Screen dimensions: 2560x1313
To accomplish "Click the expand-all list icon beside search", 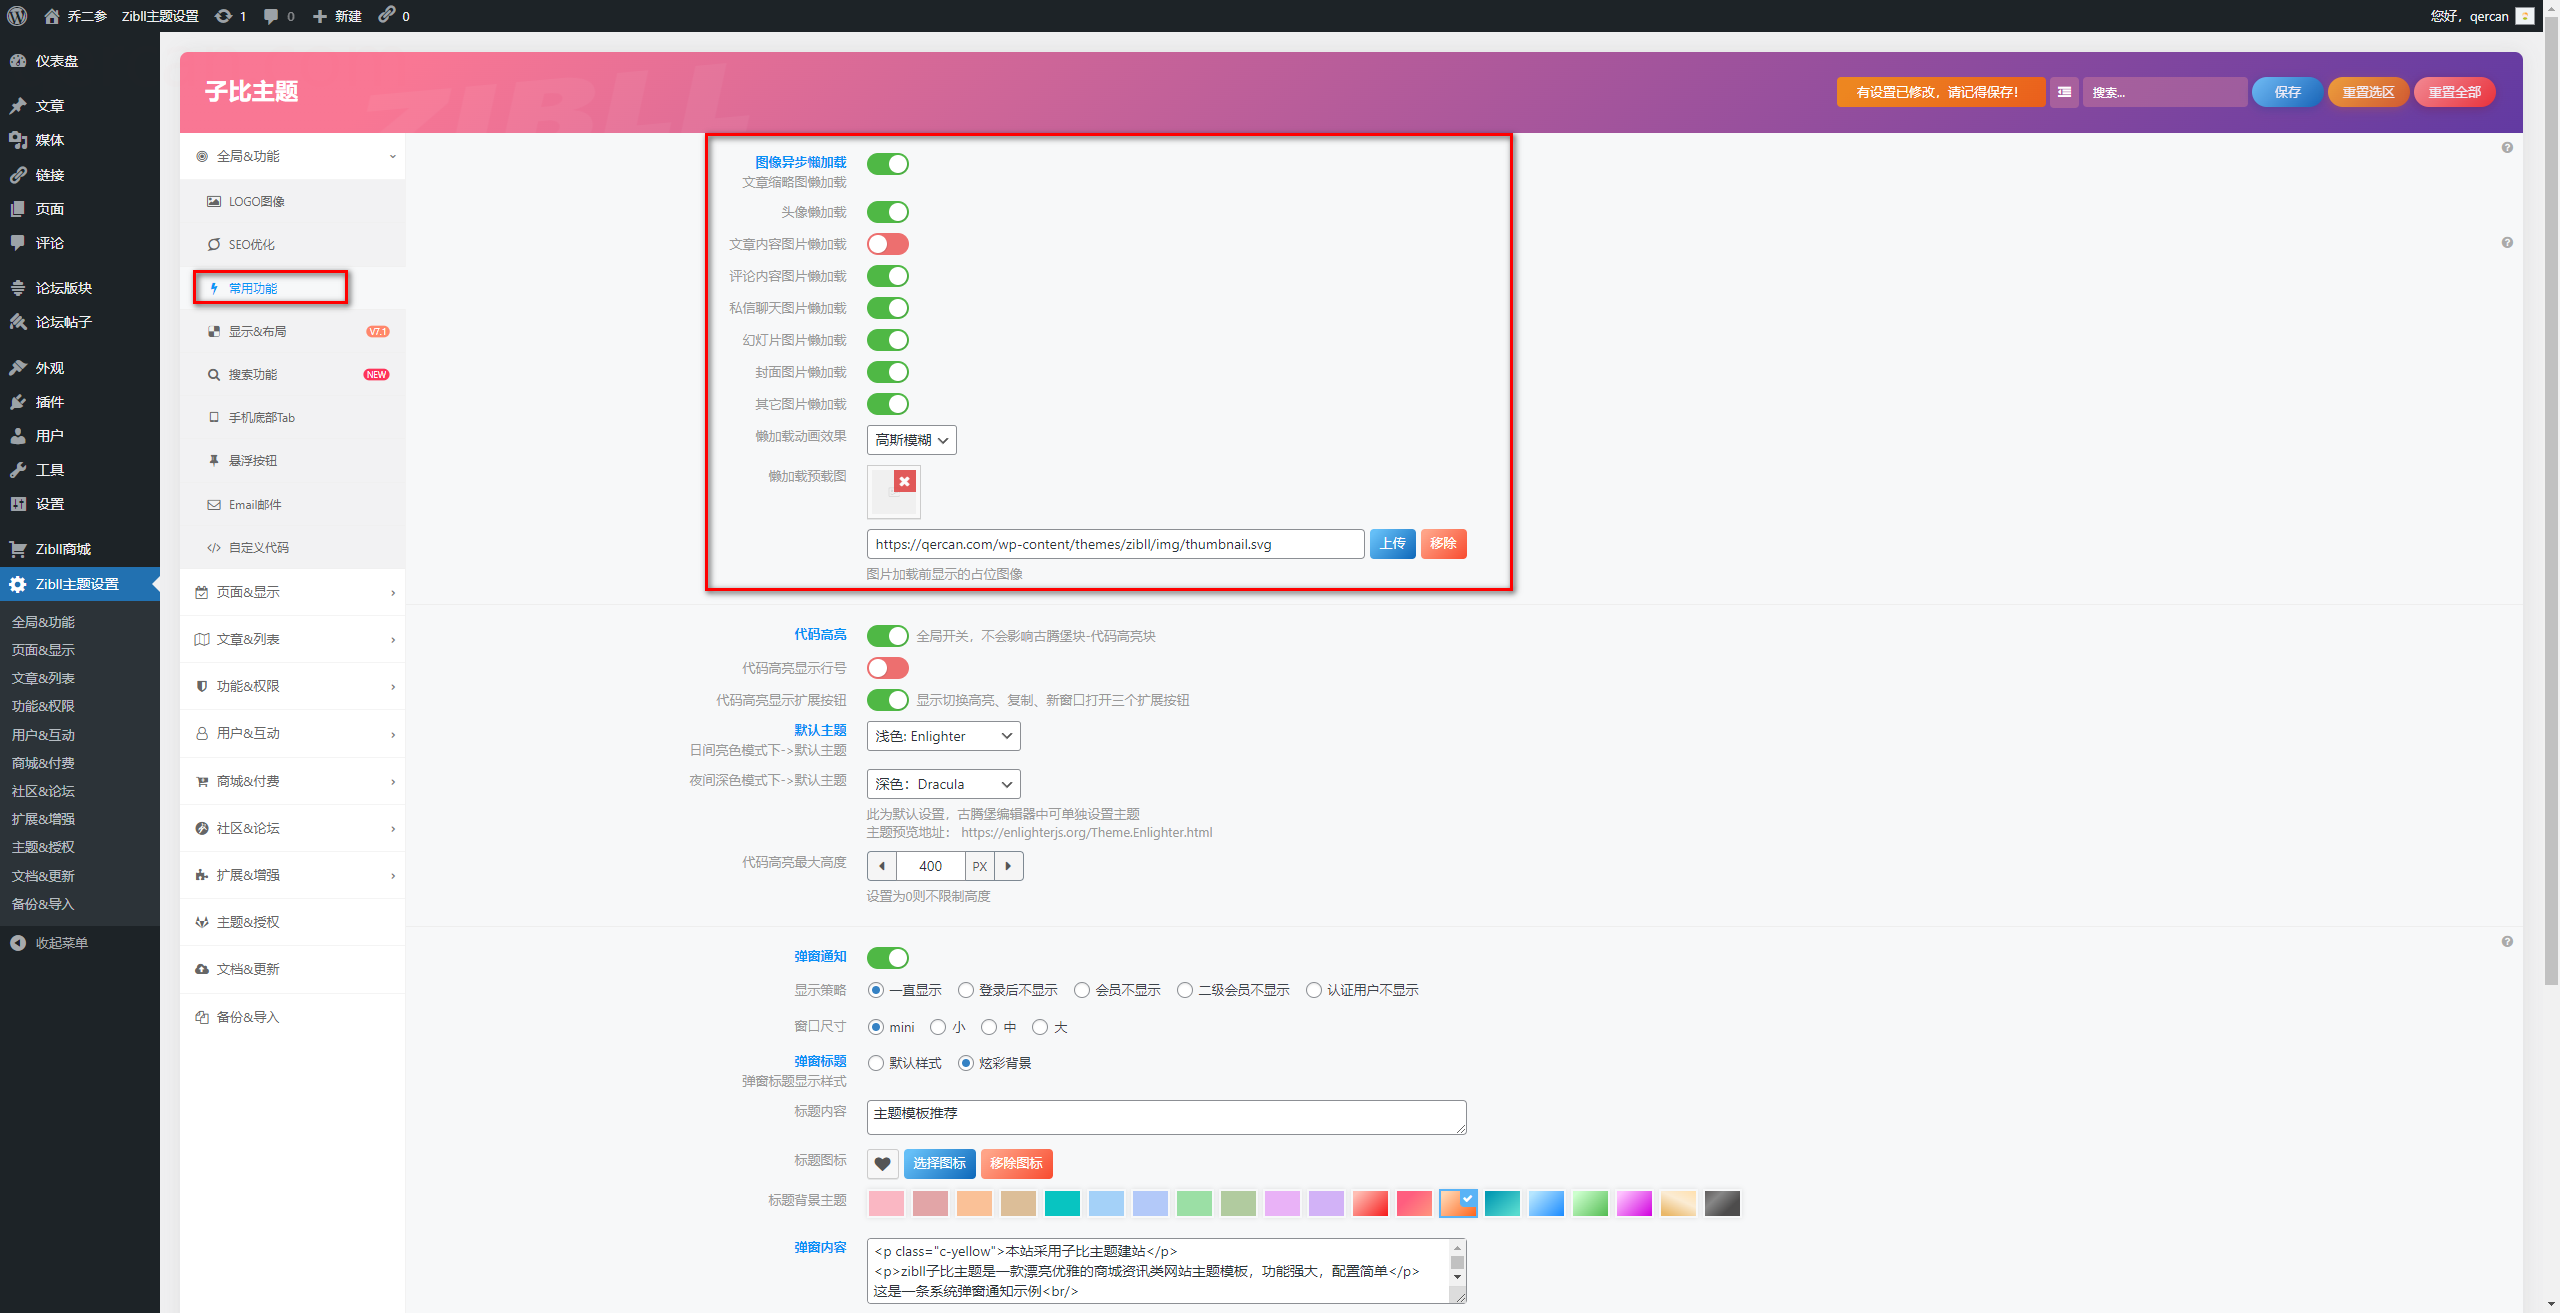I will [x=2064, y=92].
